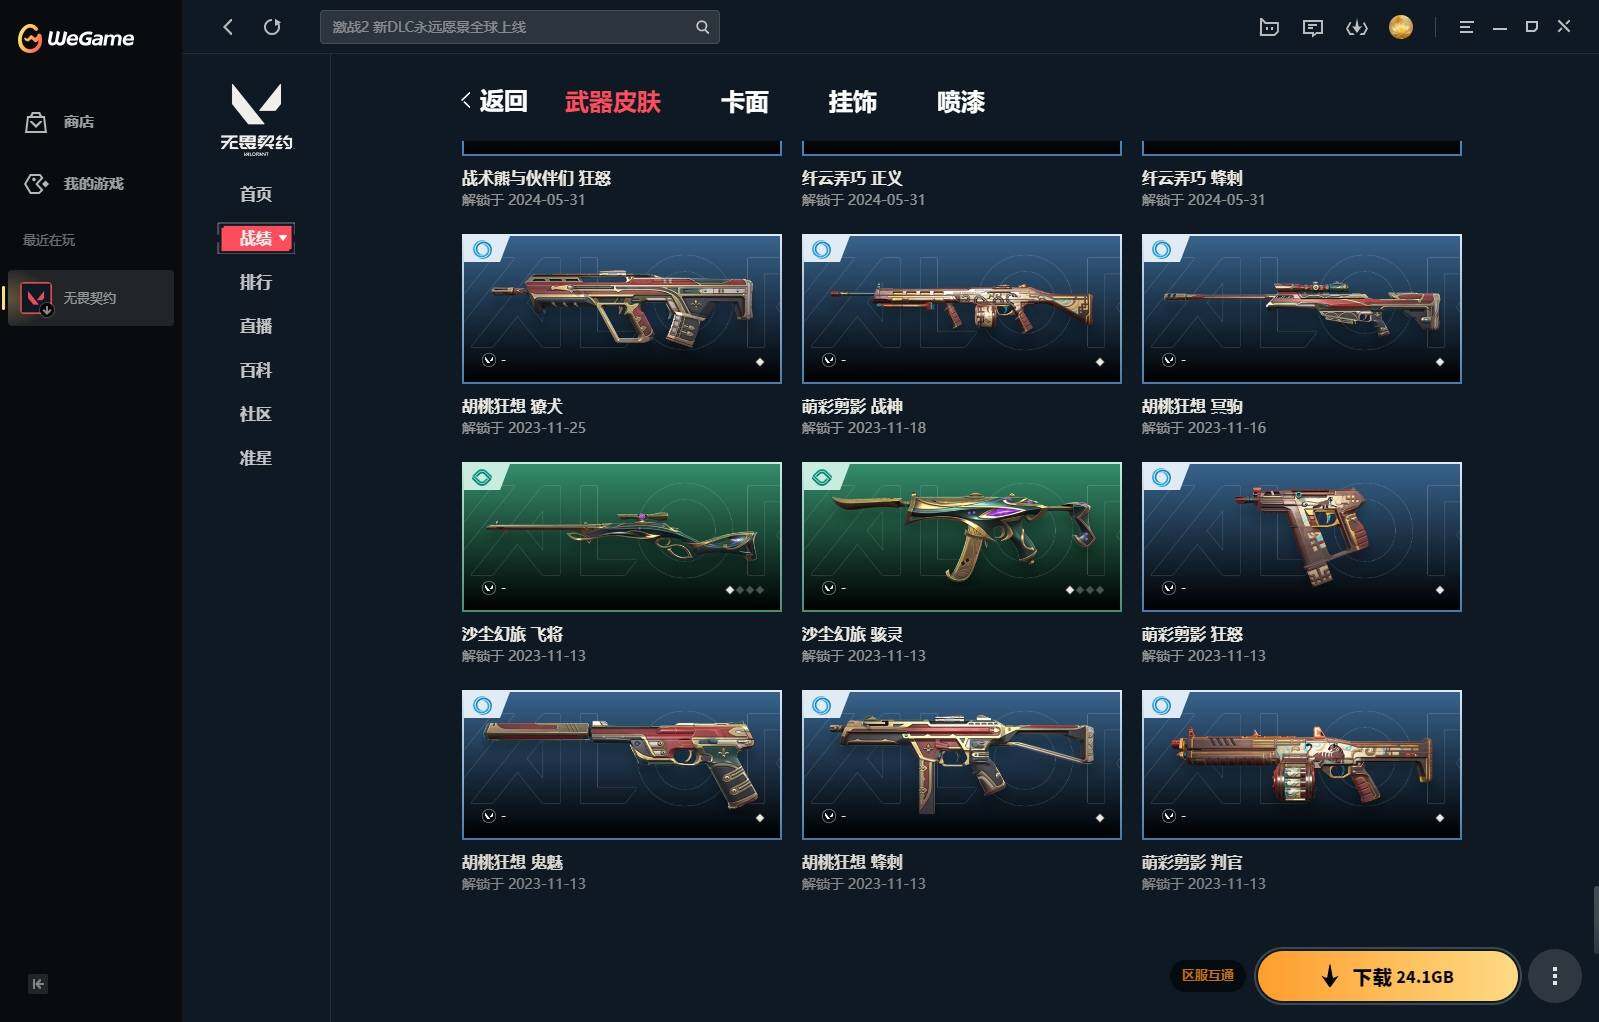Open the 胡桃狂想 鬼魅 skin thumbnail
Image resolution: width=1599 pixels, height=1022 pixels.
[622, 765]
